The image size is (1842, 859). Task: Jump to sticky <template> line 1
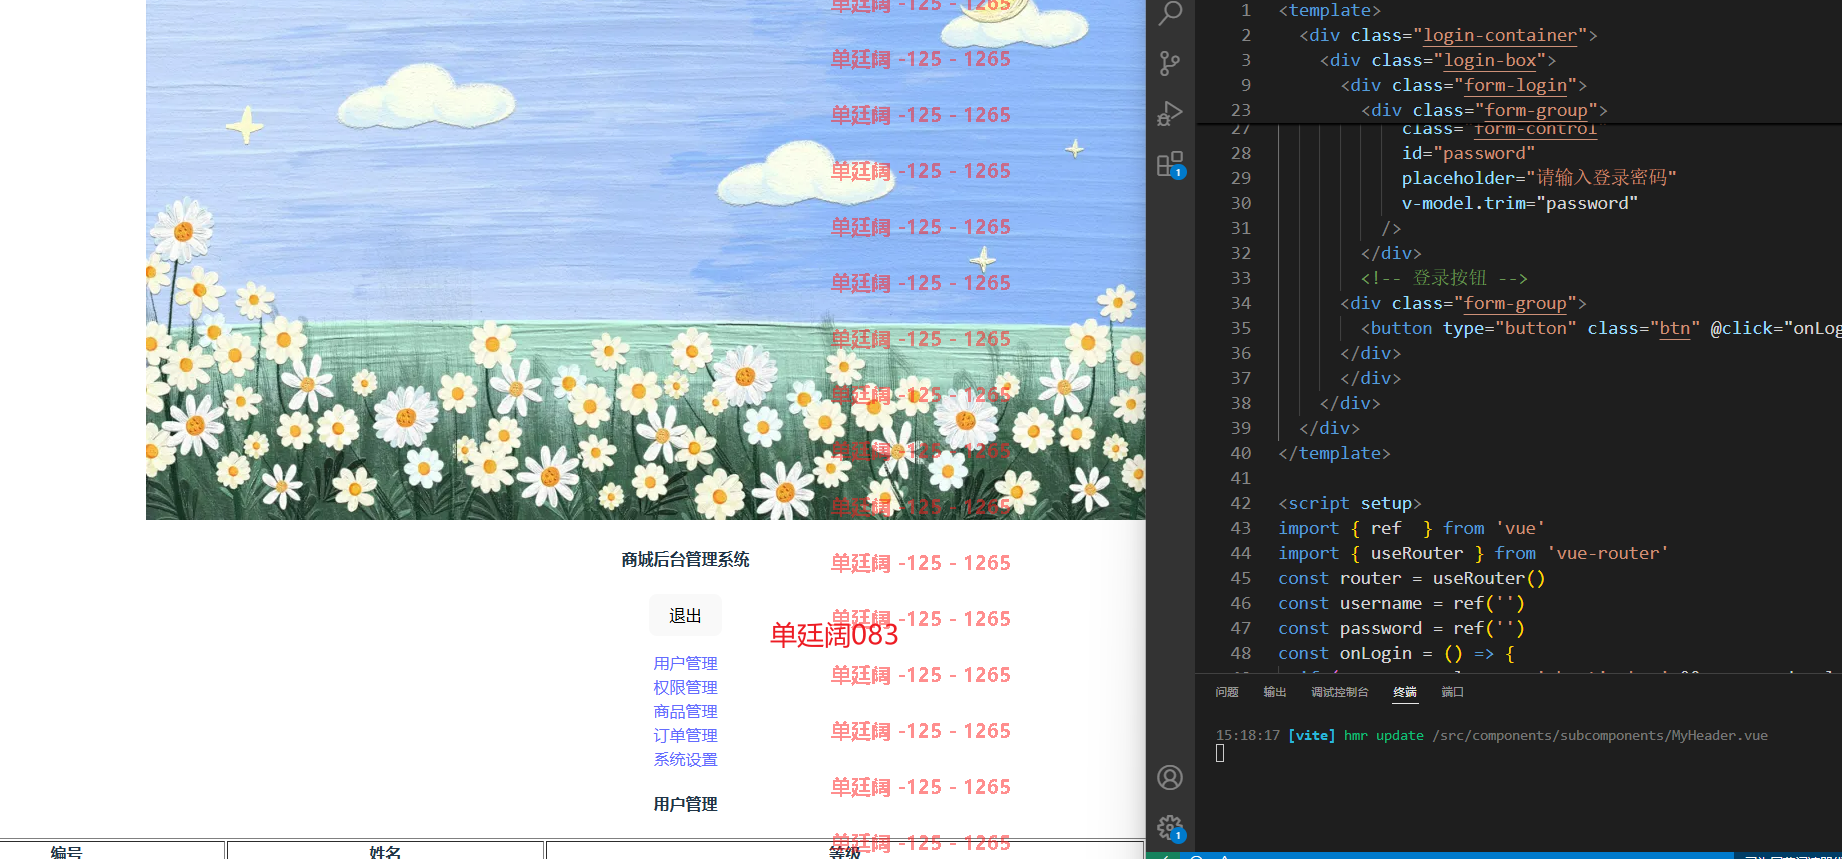1330,10
